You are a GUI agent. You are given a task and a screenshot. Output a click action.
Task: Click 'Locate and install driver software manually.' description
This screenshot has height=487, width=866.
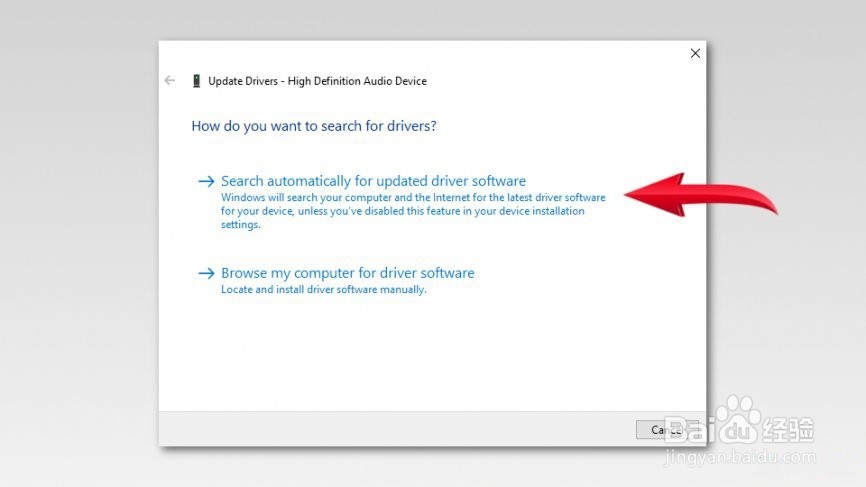coord(324,289)
